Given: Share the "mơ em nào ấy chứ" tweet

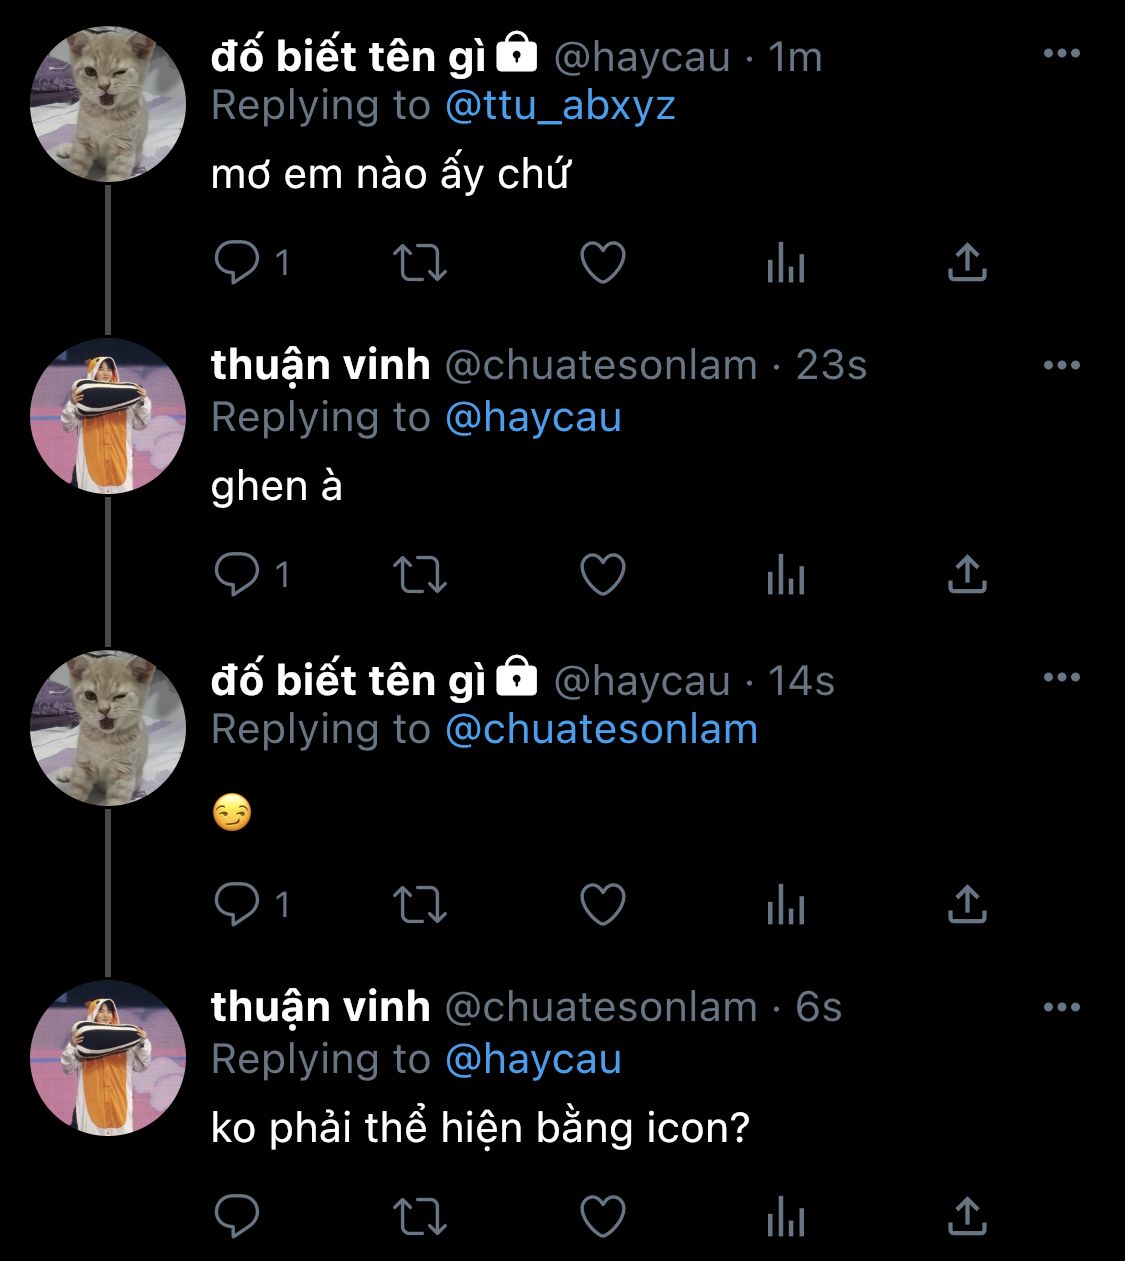Looking at the screenshot, I should coord(966,263).
